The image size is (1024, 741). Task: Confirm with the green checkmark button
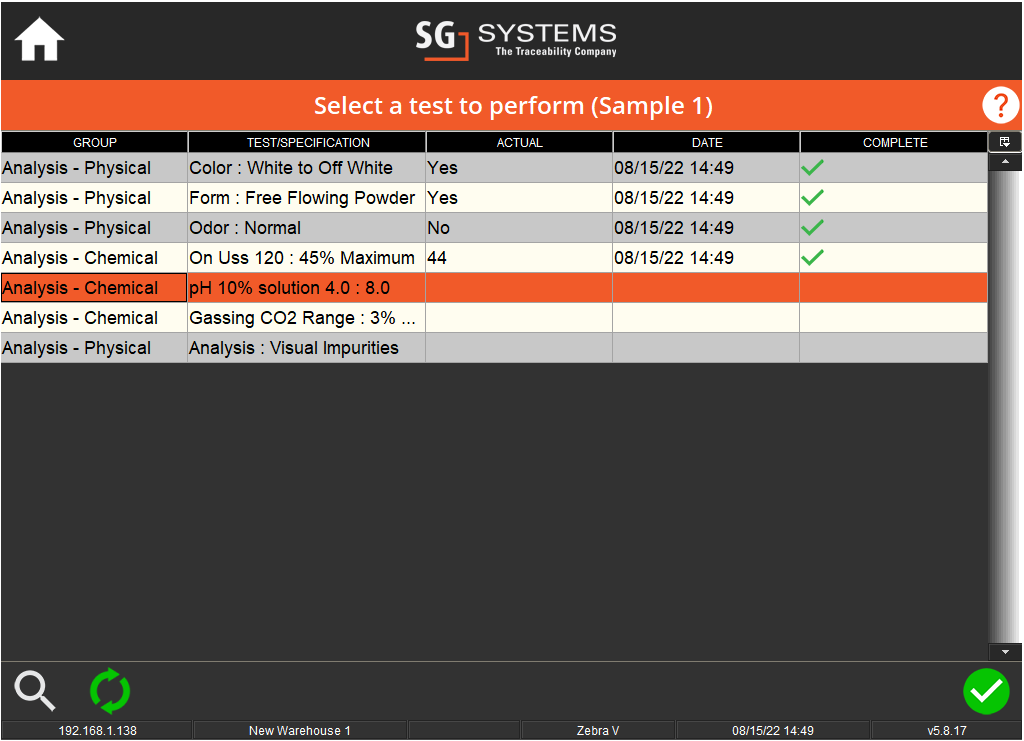pyautogui.click(x=986, y=691)
